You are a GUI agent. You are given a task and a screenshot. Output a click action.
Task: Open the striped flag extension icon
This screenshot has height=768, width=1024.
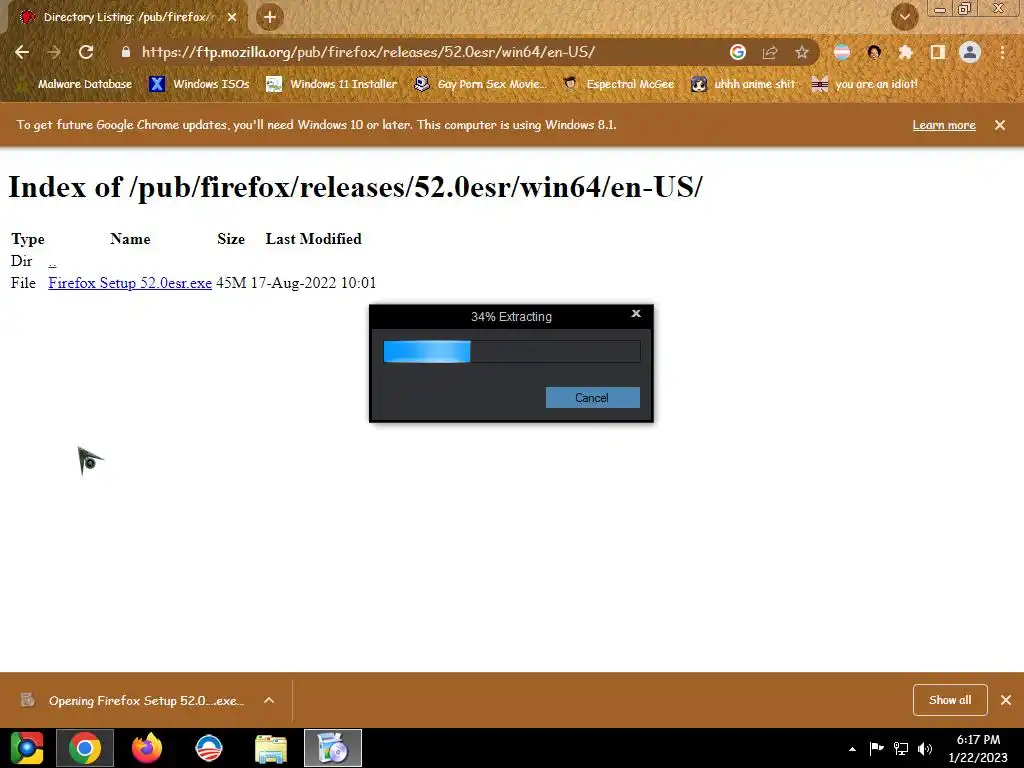(x=842, y=52)
